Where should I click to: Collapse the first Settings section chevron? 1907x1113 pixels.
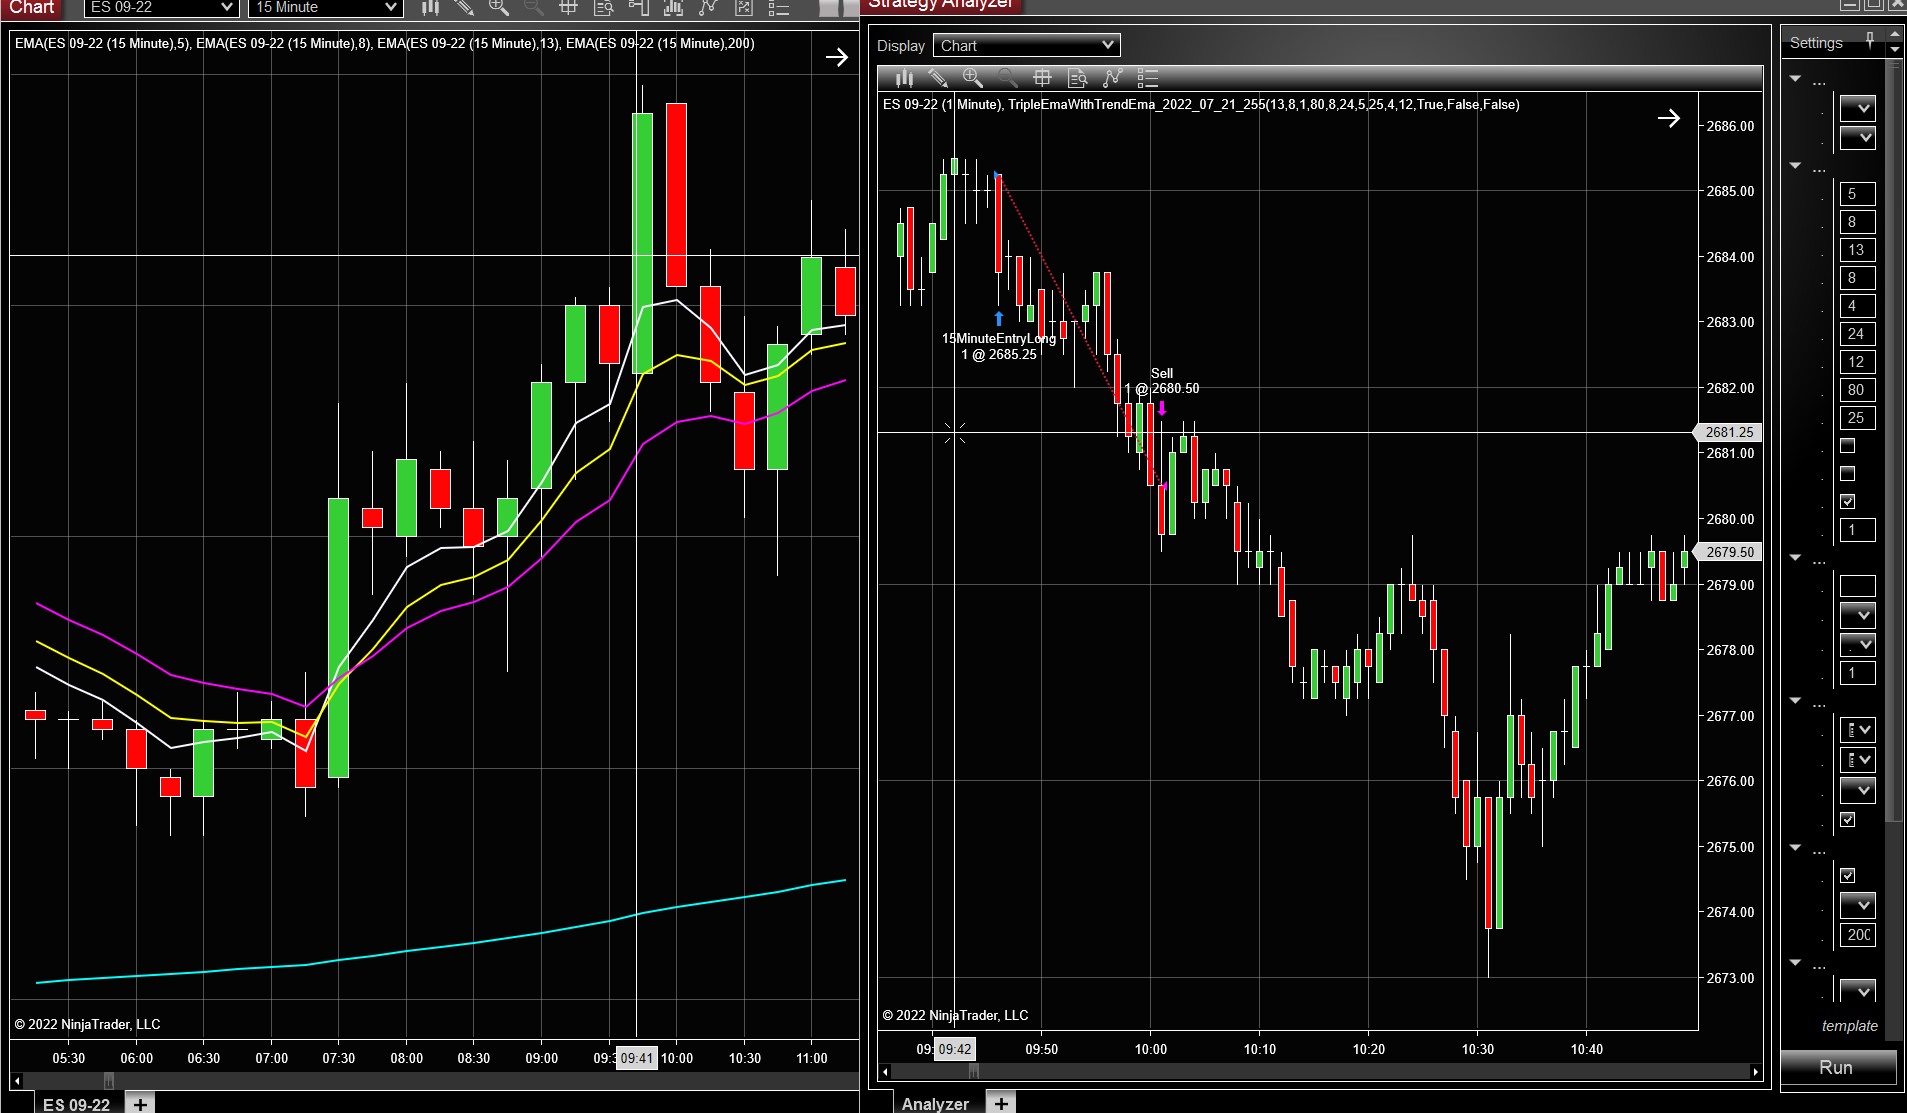click(x=1794, y=78)
